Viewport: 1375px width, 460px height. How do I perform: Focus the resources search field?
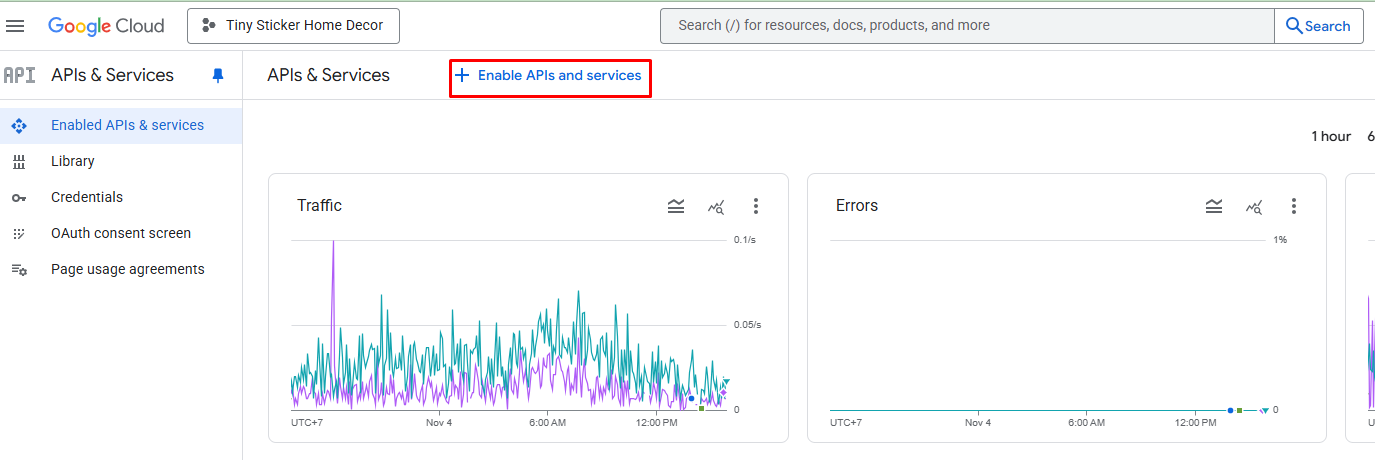click(967, 26)
